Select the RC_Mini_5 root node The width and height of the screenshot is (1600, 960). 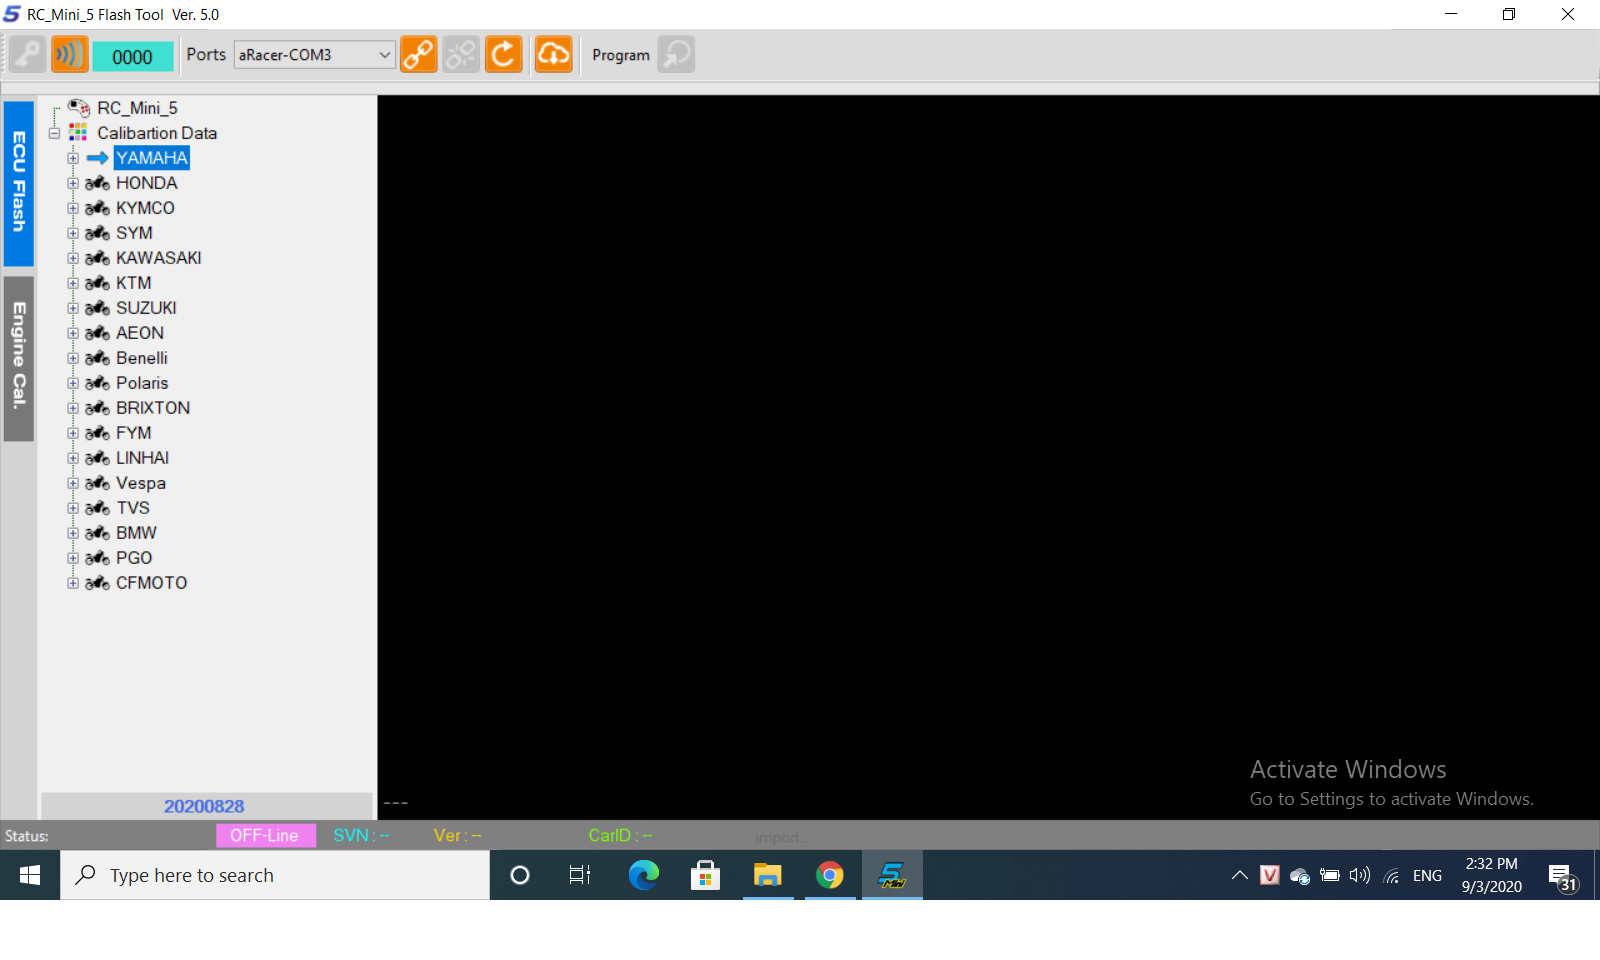pos(137,108)
